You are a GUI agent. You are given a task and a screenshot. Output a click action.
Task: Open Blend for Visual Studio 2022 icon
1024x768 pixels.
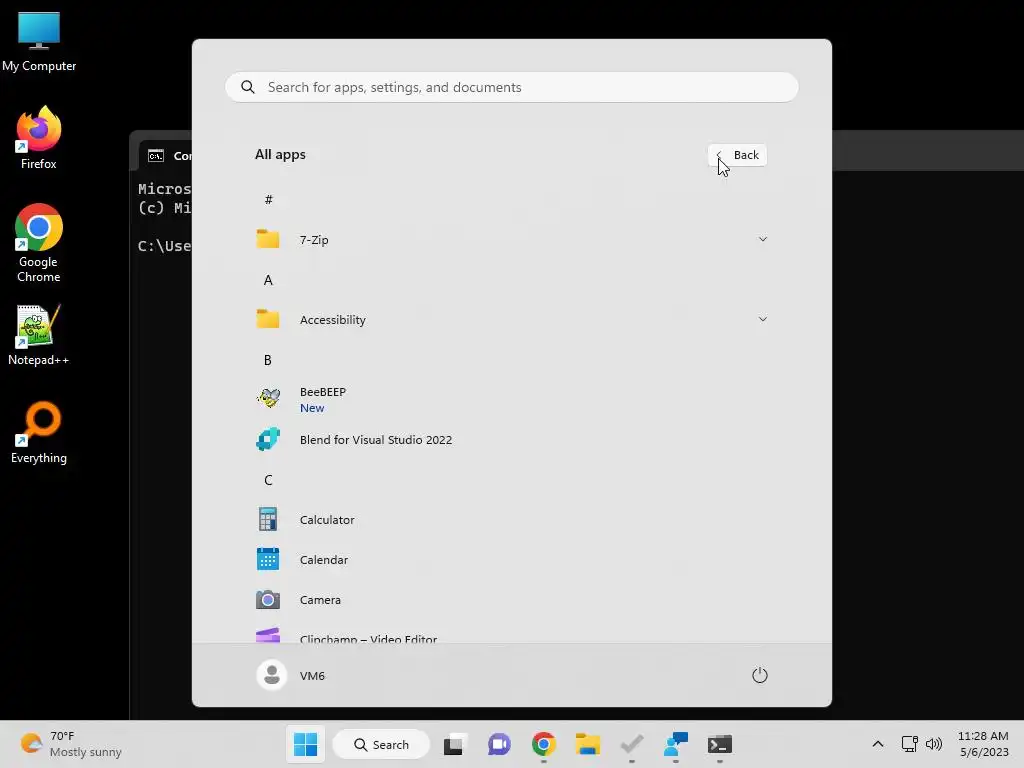pos(268,440)
